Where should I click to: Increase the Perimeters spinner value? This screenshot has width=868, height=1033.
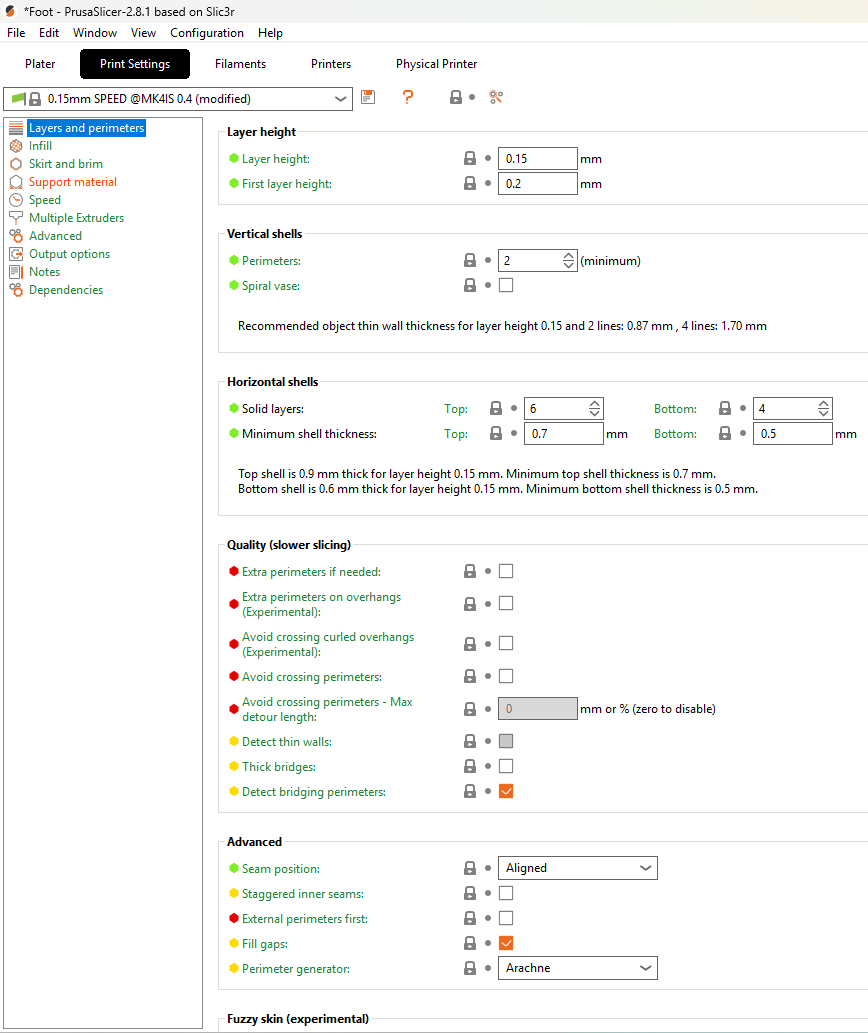[568, 256]
